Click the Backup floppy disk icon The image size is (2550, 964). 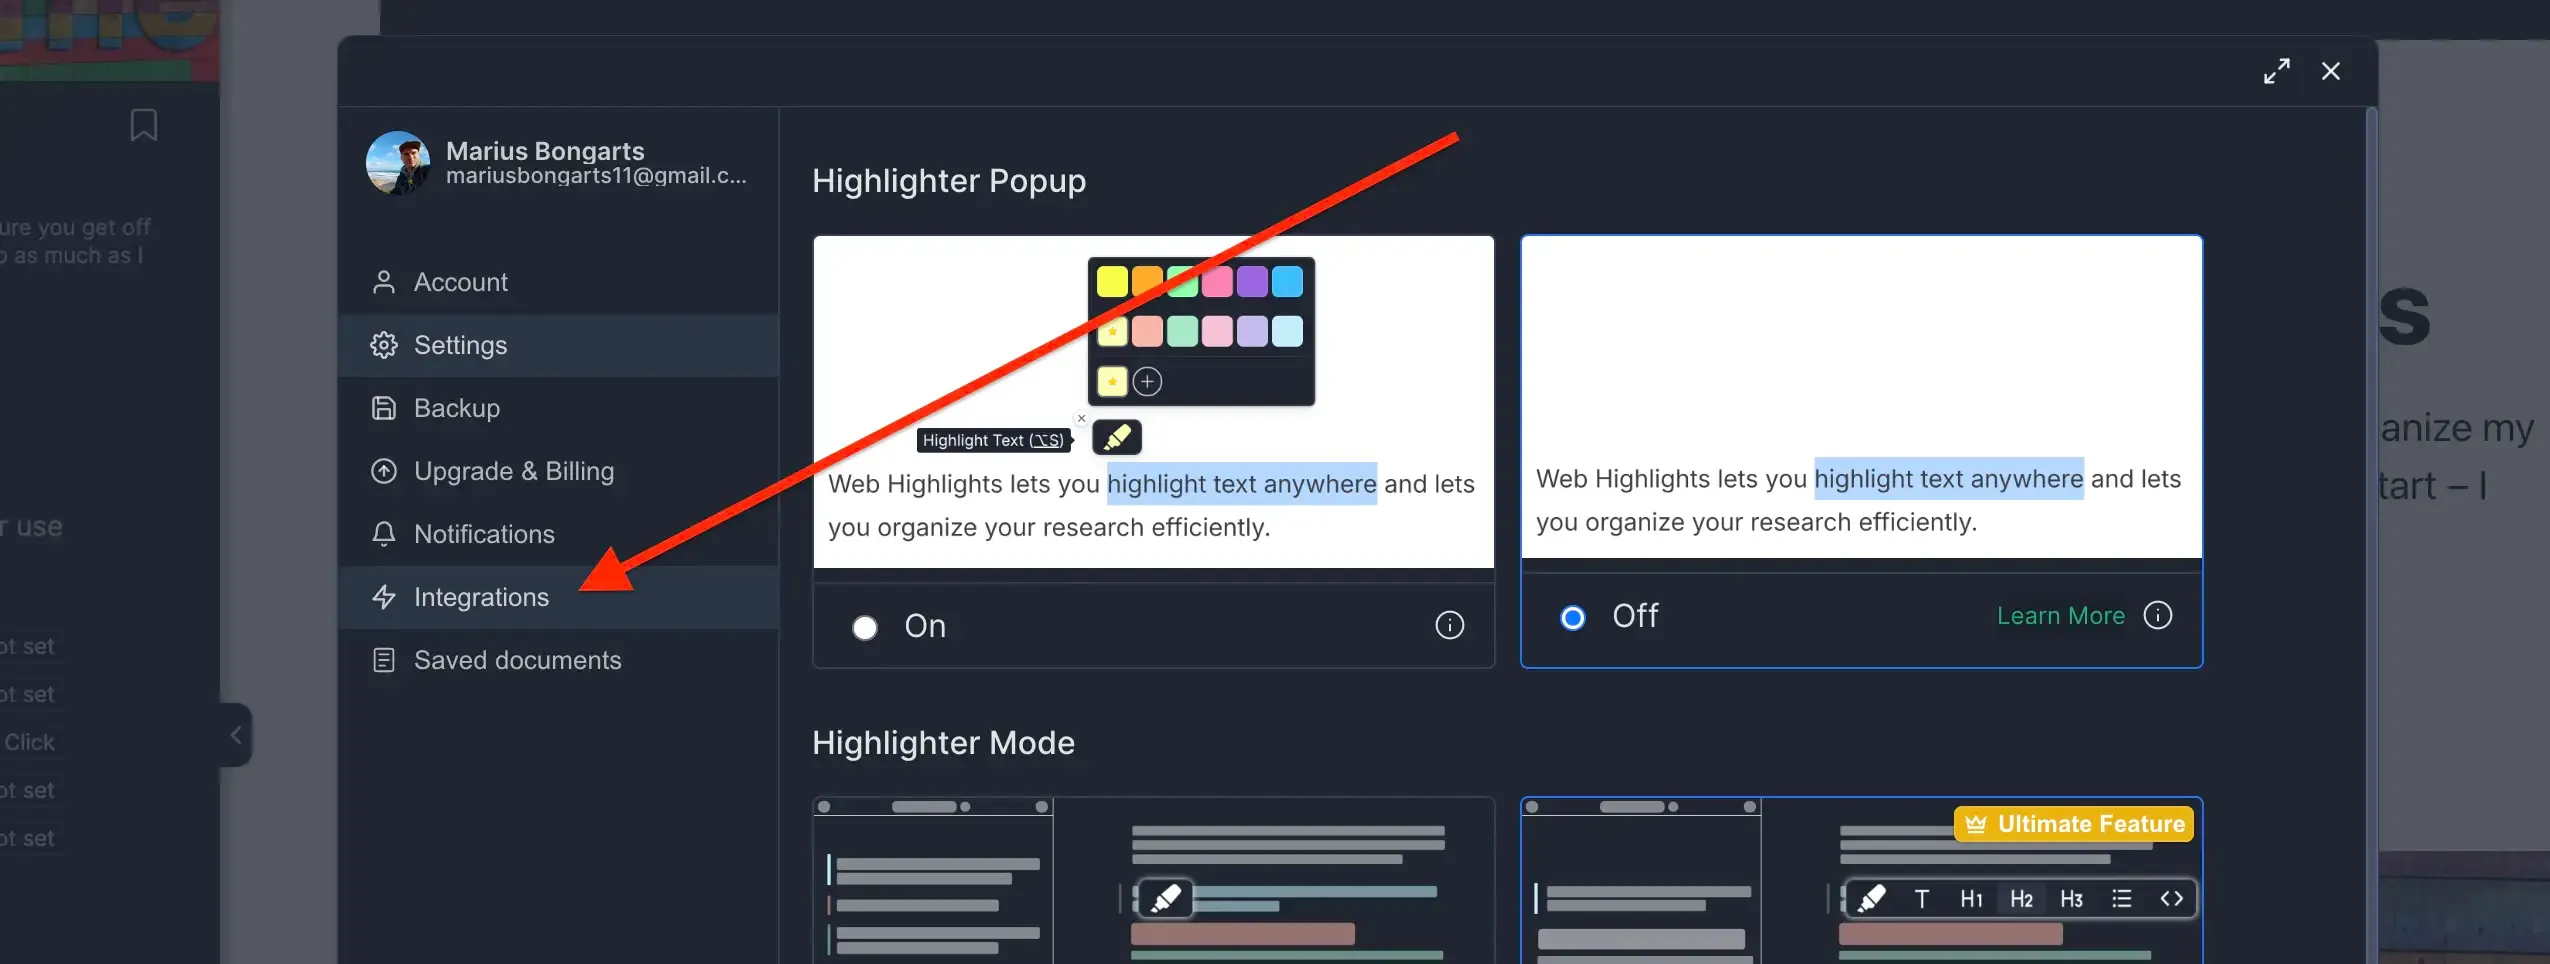click(383, 408)
